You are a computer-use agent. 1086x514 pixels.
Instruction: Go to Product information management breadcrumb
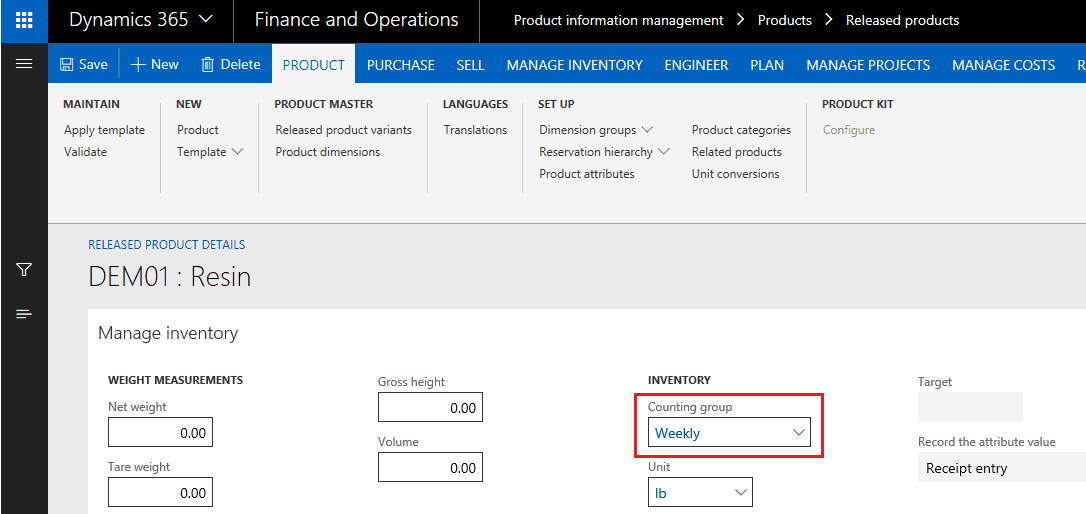coord(618,21)
